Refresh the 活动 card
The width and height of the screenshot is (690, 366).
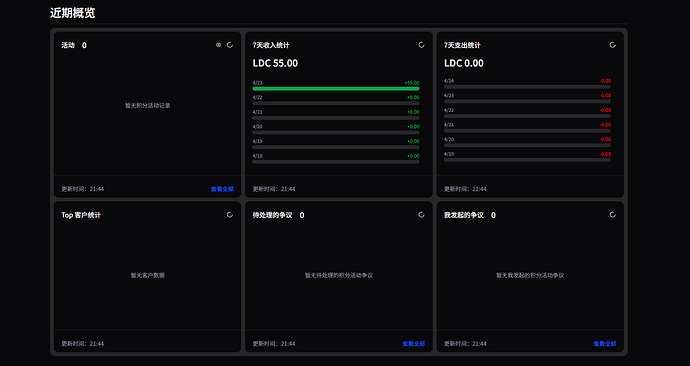point(230,45)
